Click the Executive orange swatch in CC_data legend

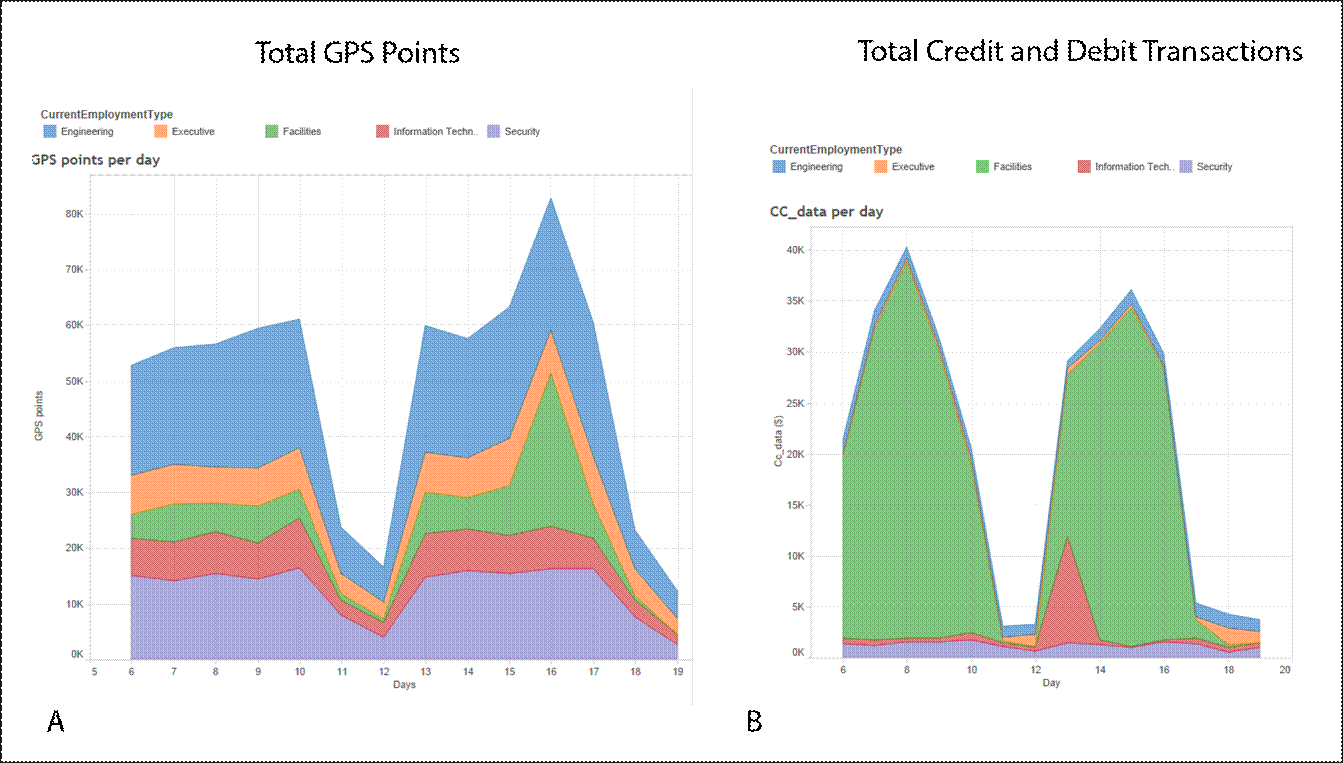pos(881,167)
